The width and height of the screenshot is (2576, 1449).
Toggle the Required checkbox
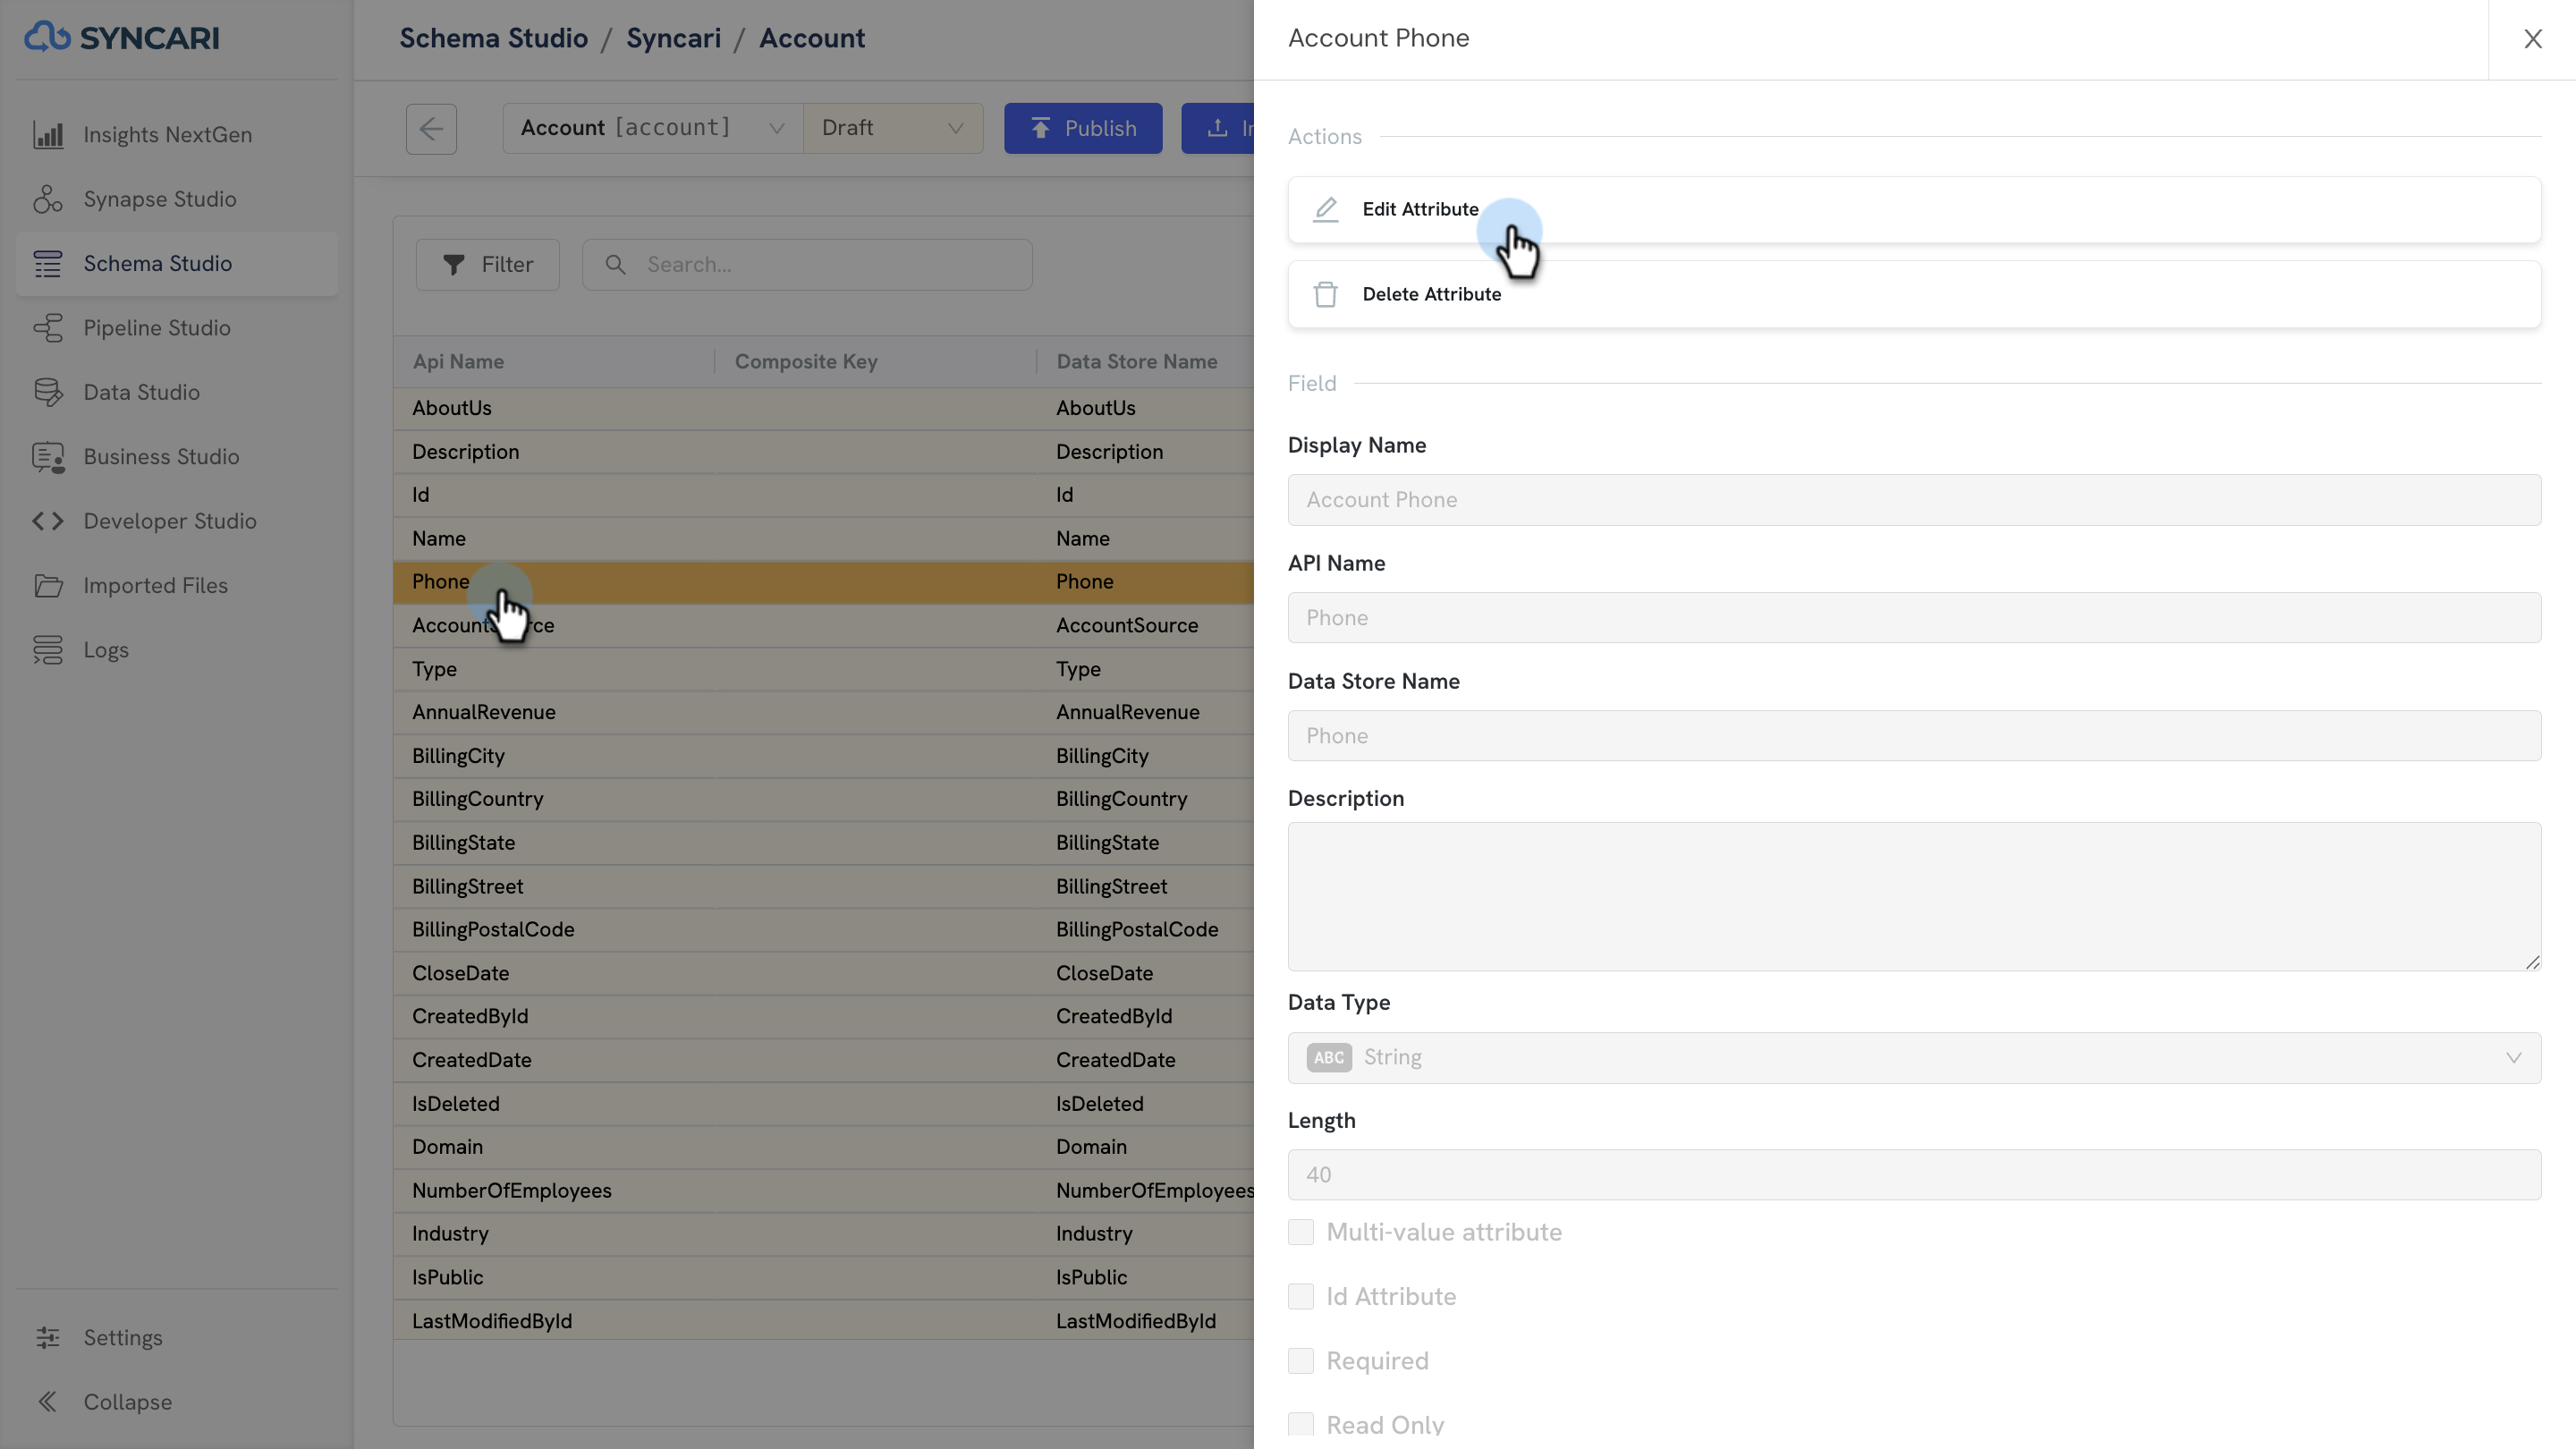click(1301, 1361)
